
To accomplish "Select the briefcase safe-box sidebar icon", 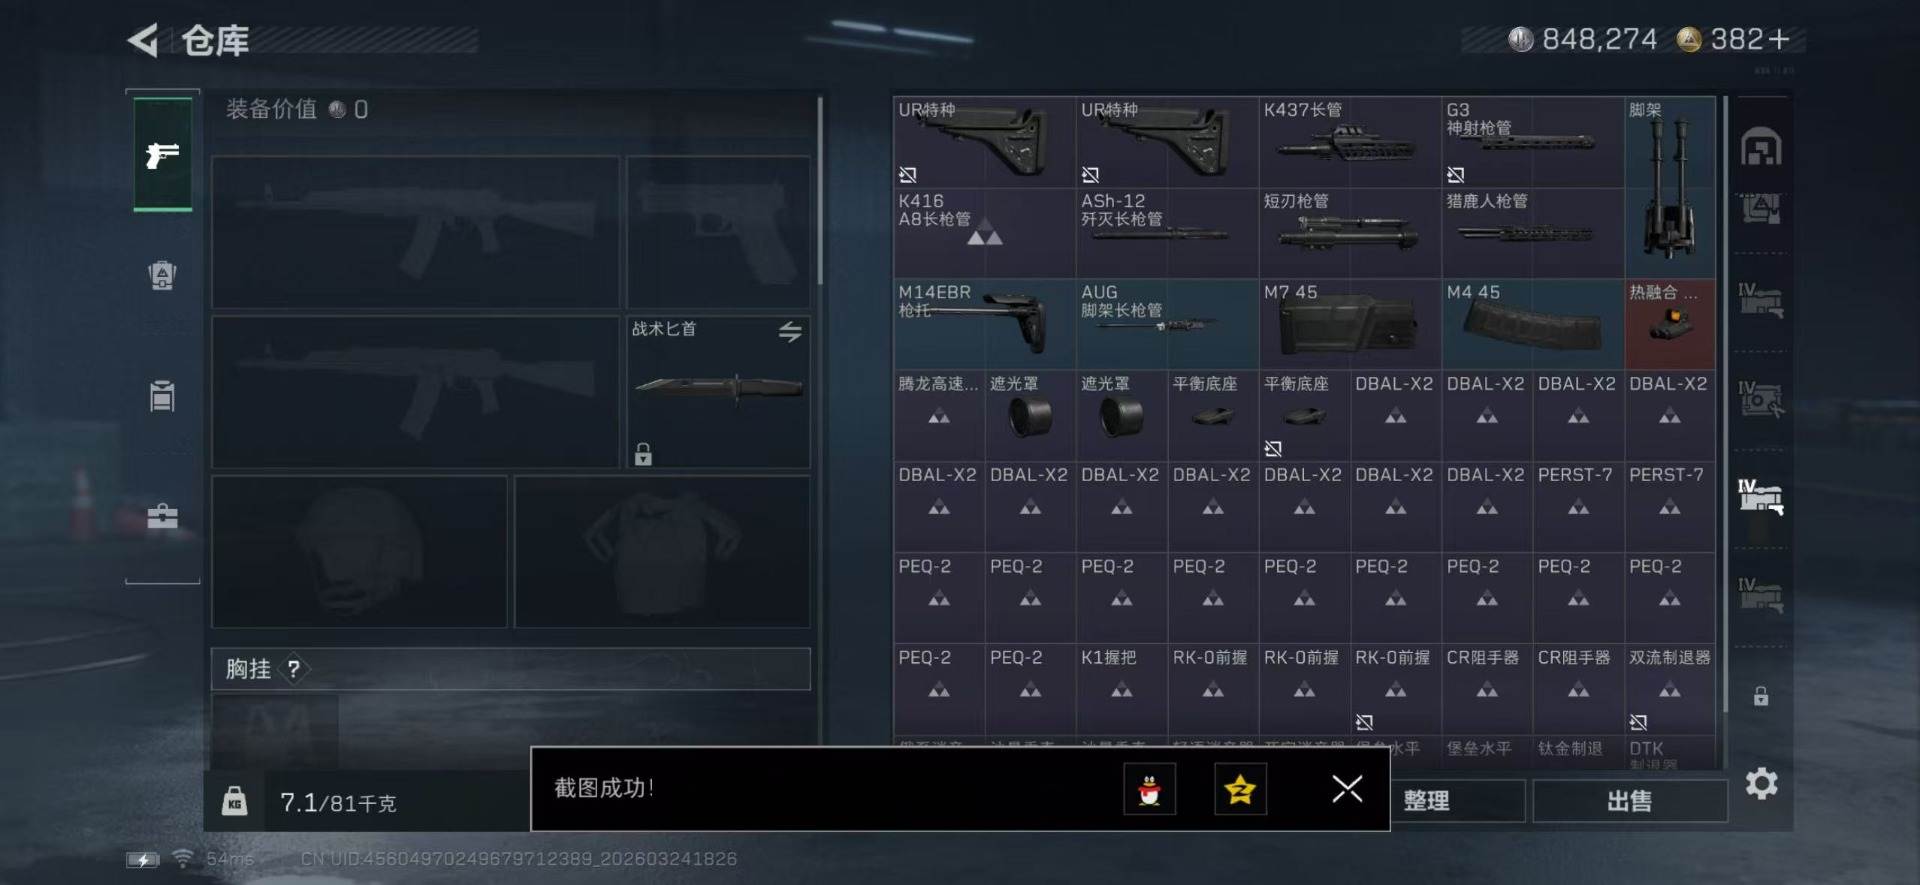I will pyautogui.click(x=162, y=516).
